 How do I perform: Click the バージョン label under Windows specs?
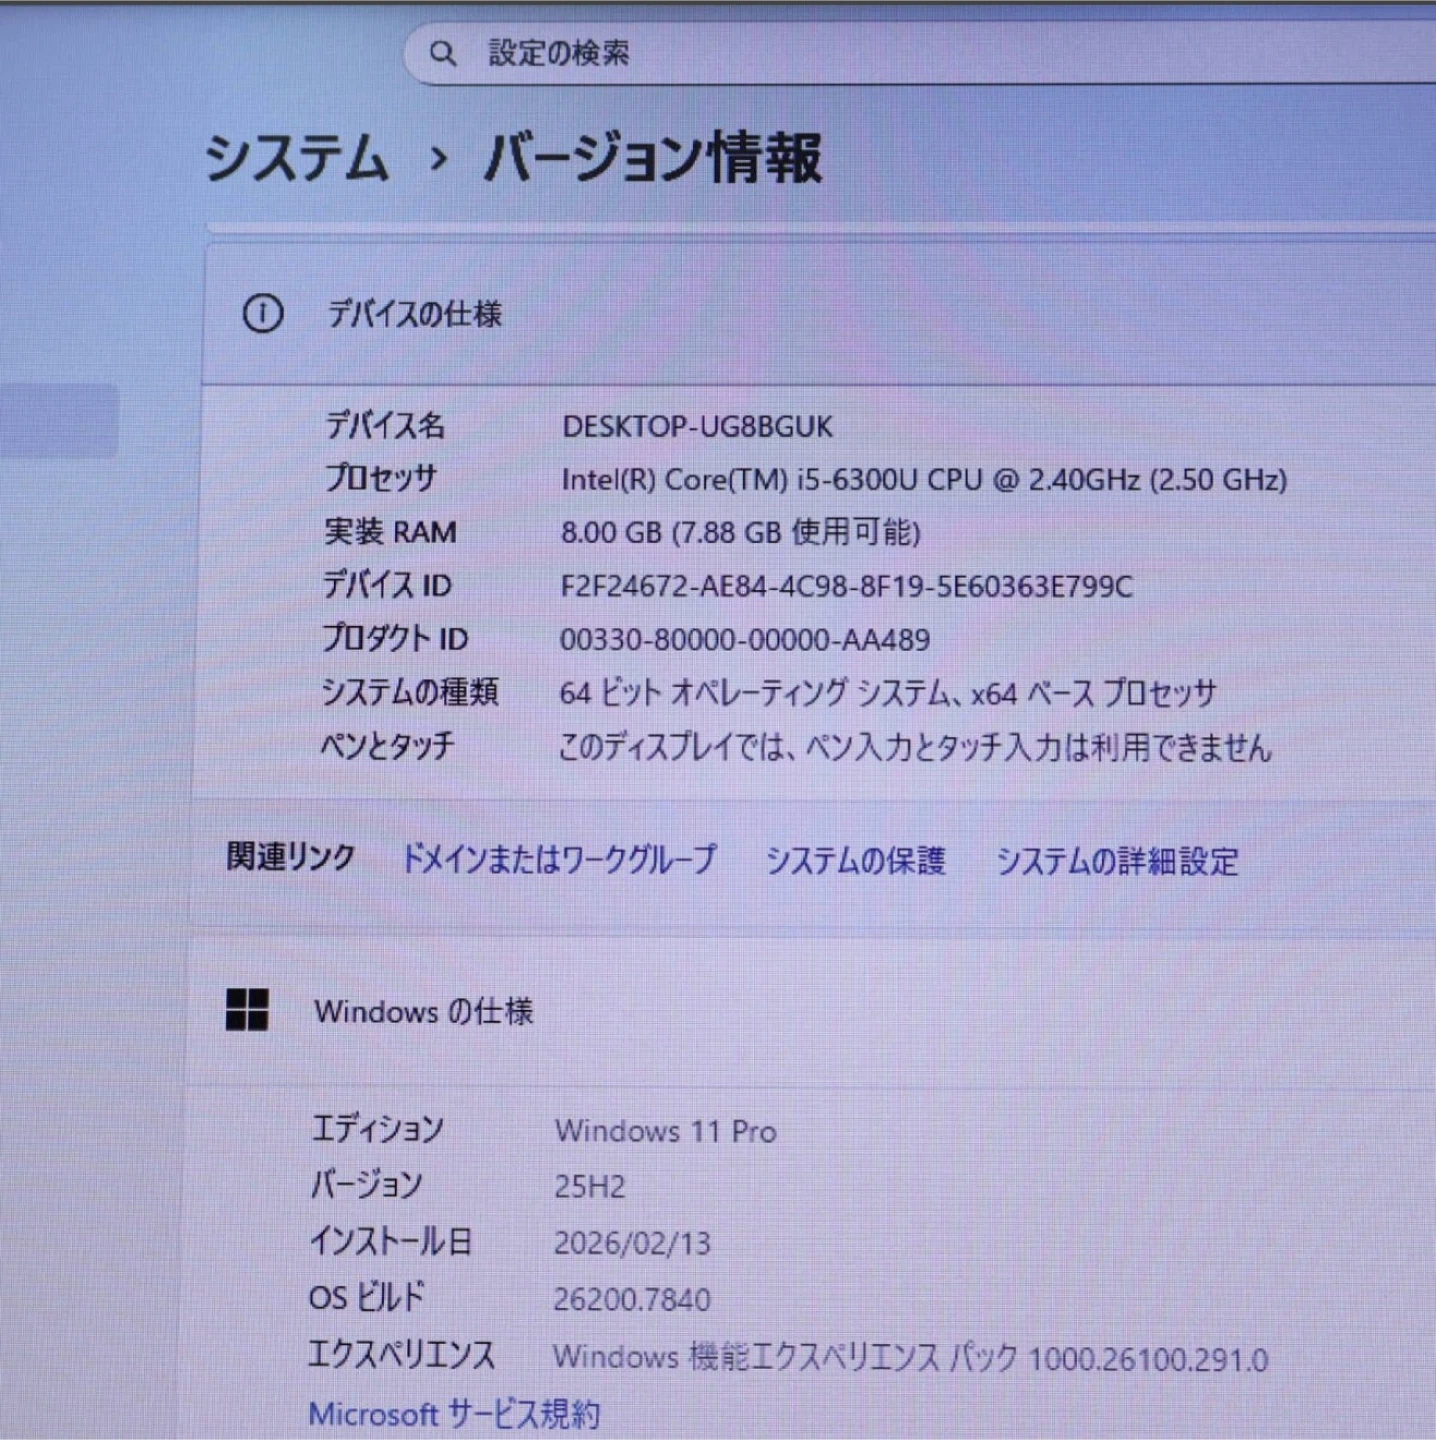coord(366,1185)
